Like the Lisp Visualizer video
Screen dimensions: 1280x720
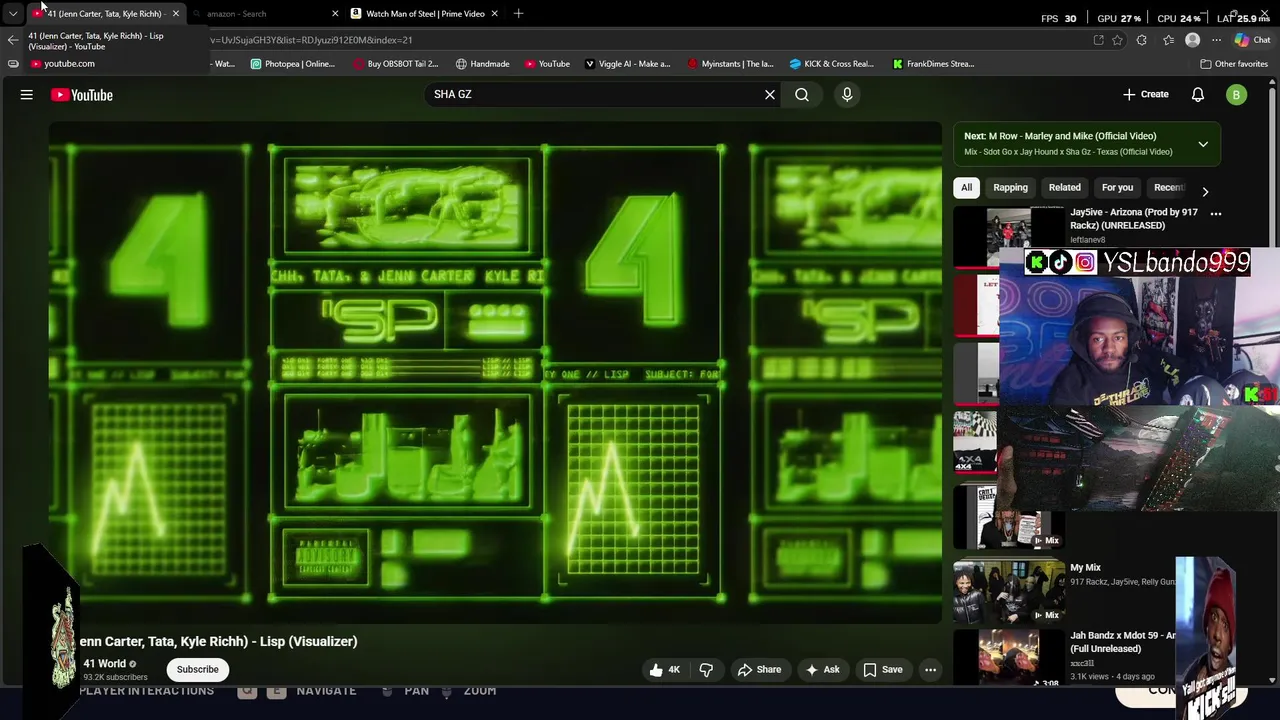(x=665, y=670)
